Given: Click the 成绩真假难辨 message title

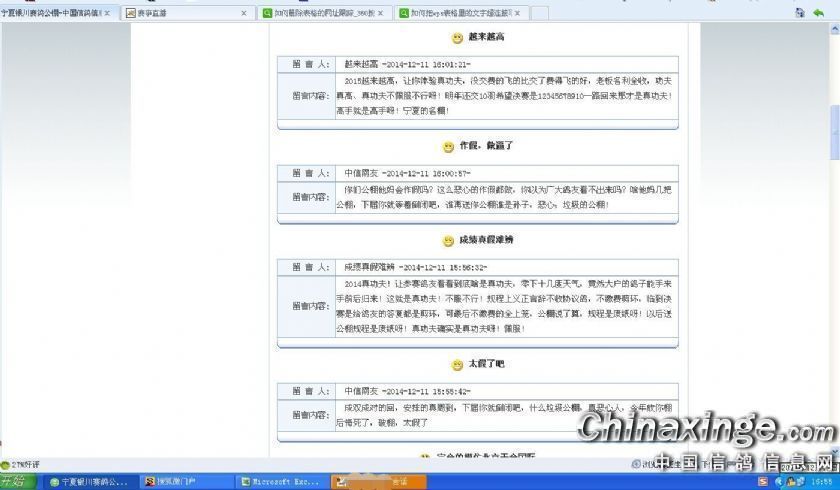Looking at the screenshot, I should [x=486, y=241].
